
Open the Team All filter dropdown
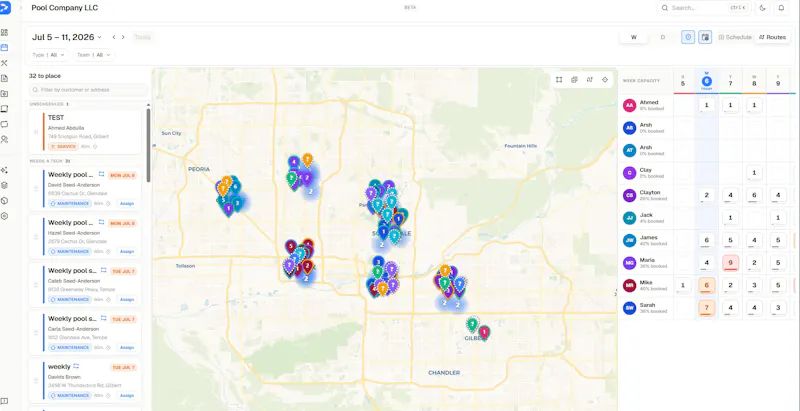pyautogui.click(x=94, y=55)
